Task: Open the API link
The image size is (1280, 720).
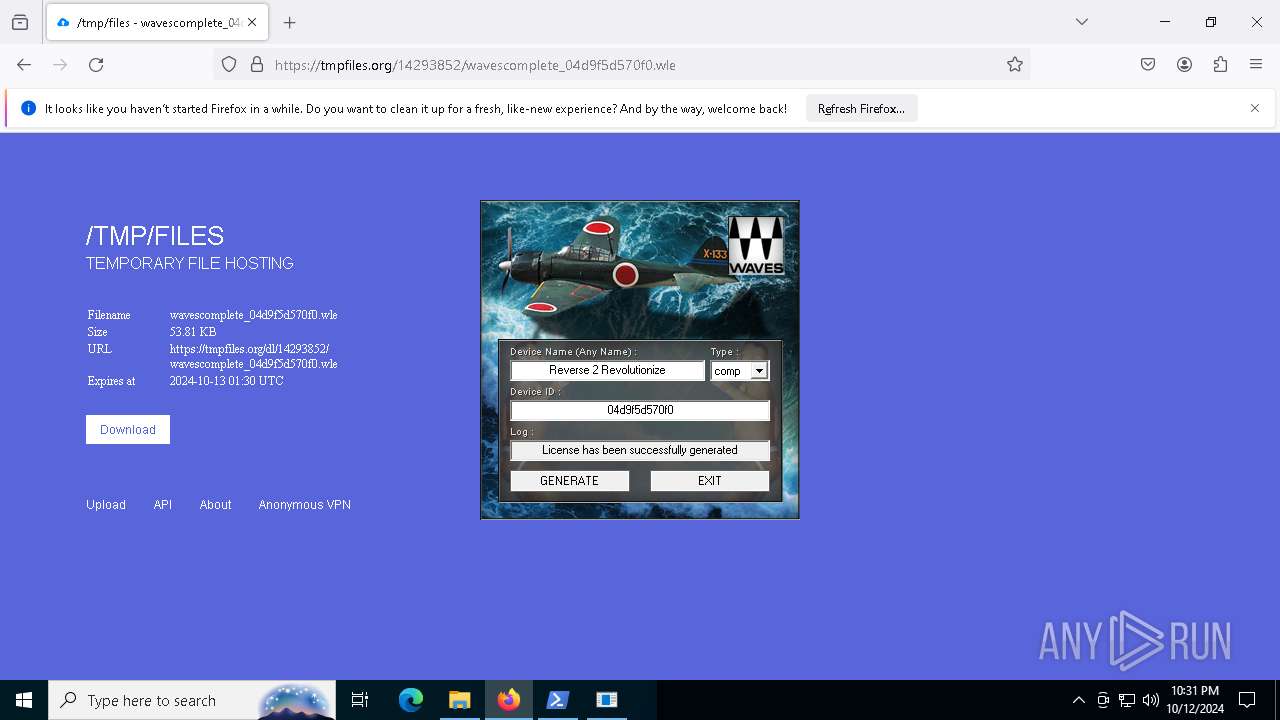Action: [163, 505]
